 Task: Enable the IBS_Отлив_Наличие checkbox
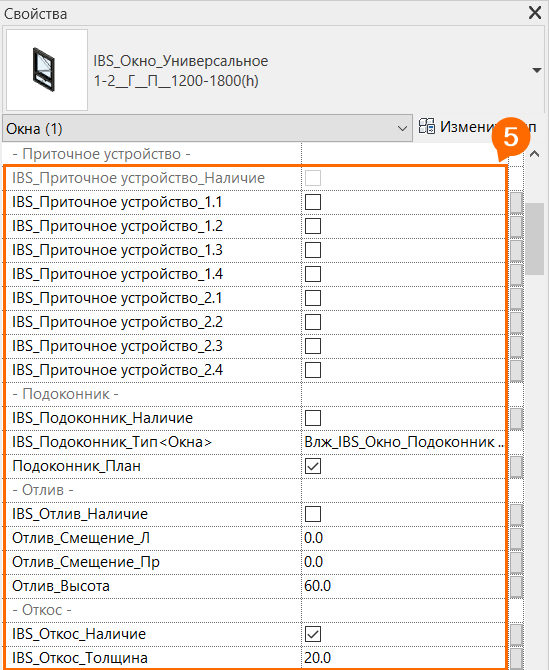pyautogui.click(x=313, y=514)
